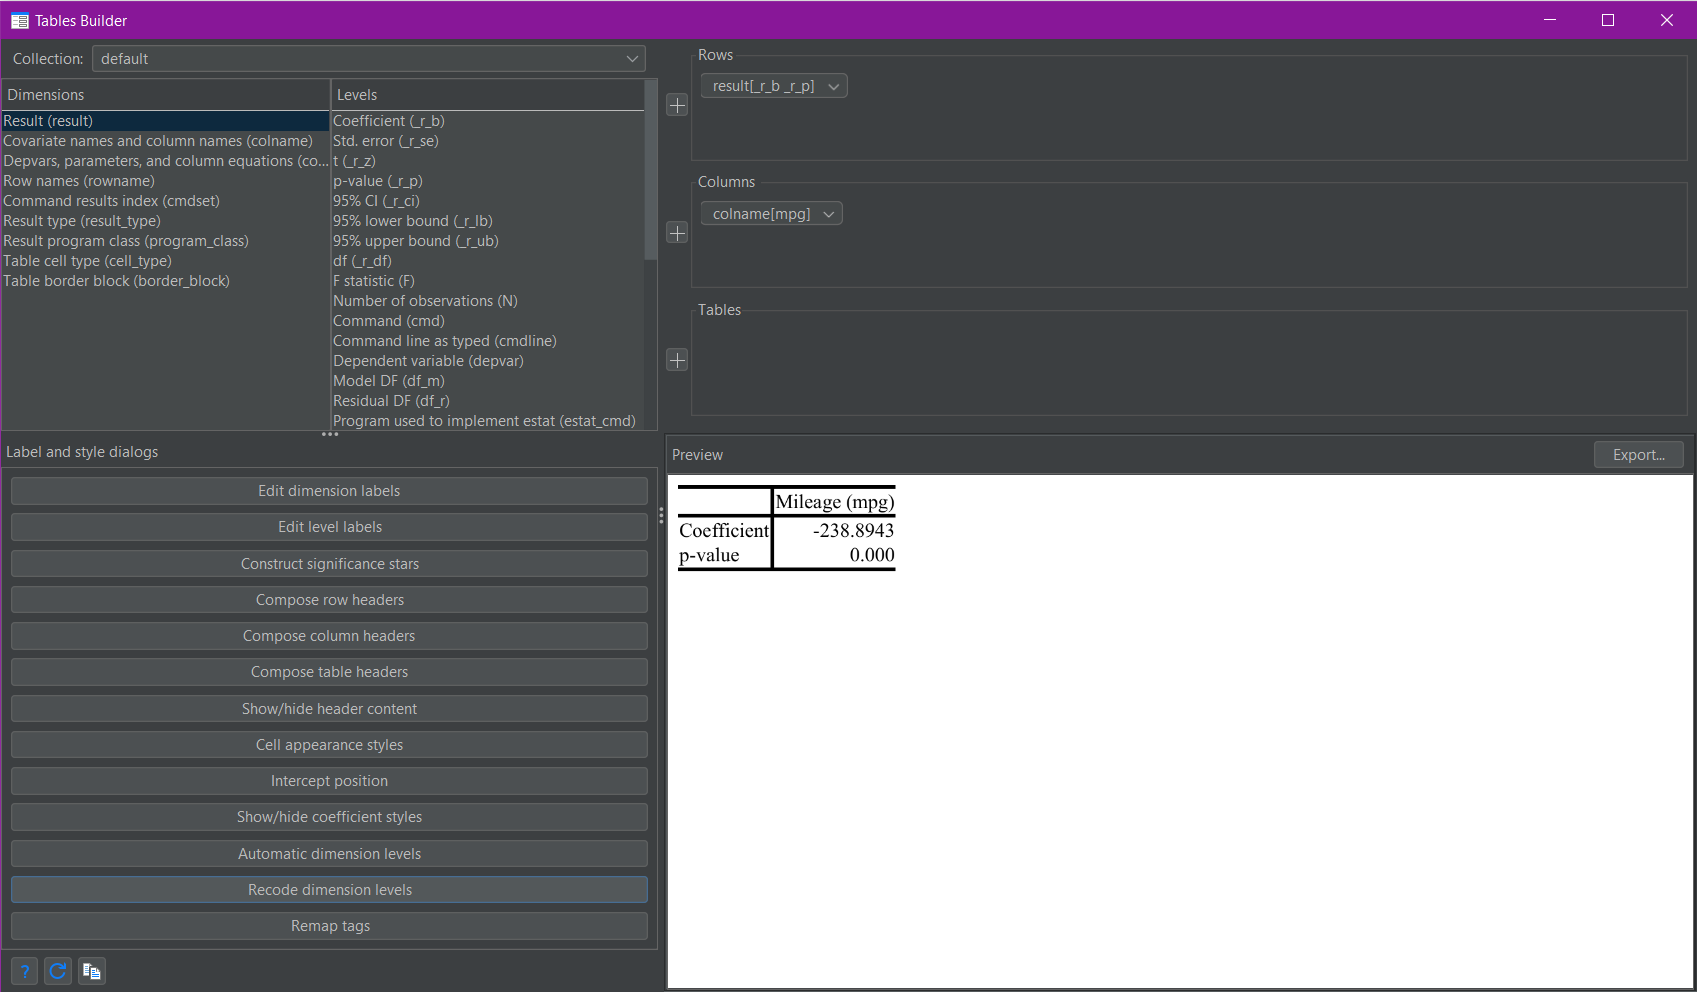Open help with the question mark icon
This screenshot has height=992, width=1697.
pyautogui.click(x=25, y=971)
